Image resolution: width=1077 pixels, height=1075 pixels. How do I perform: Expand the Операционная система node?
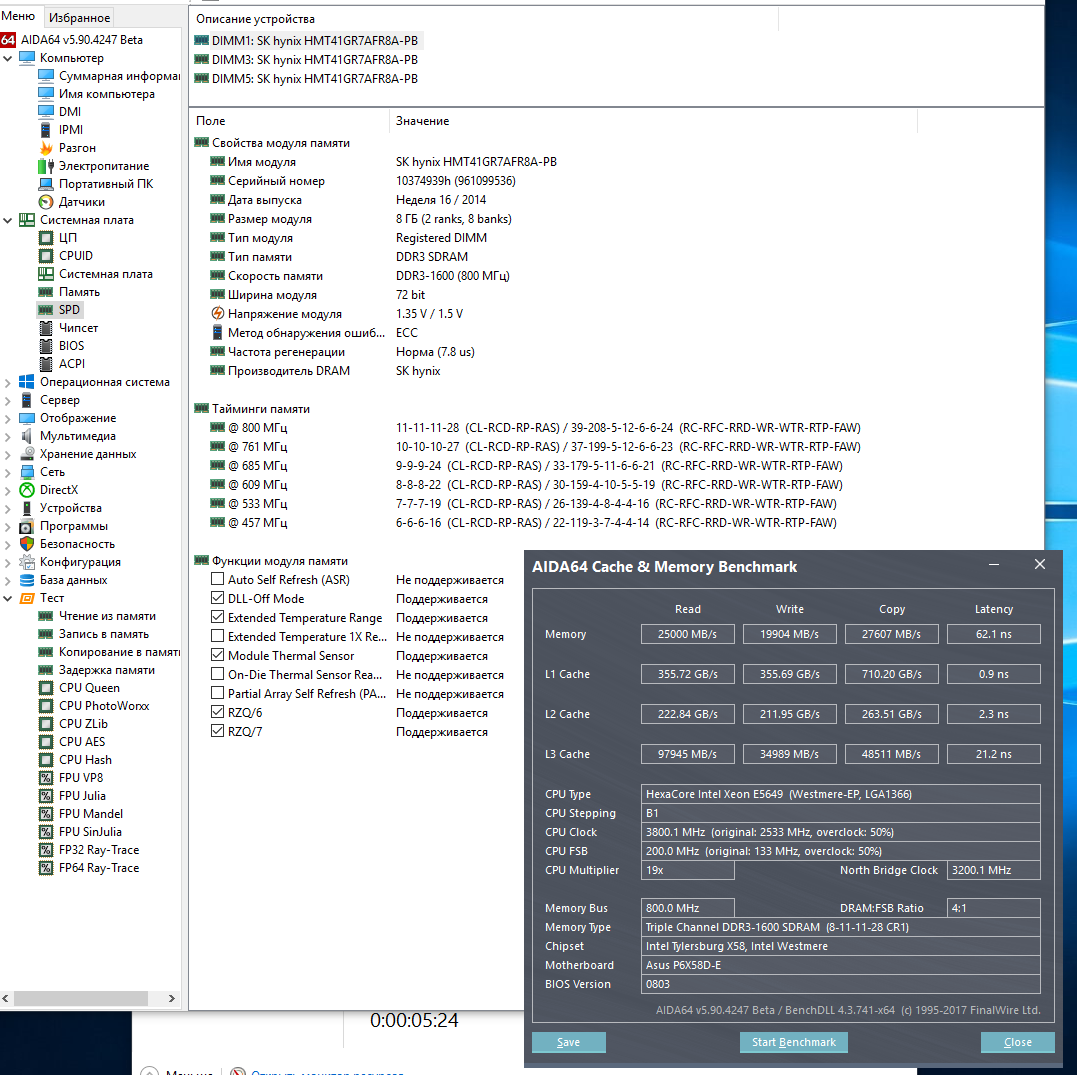coord(8,383)
